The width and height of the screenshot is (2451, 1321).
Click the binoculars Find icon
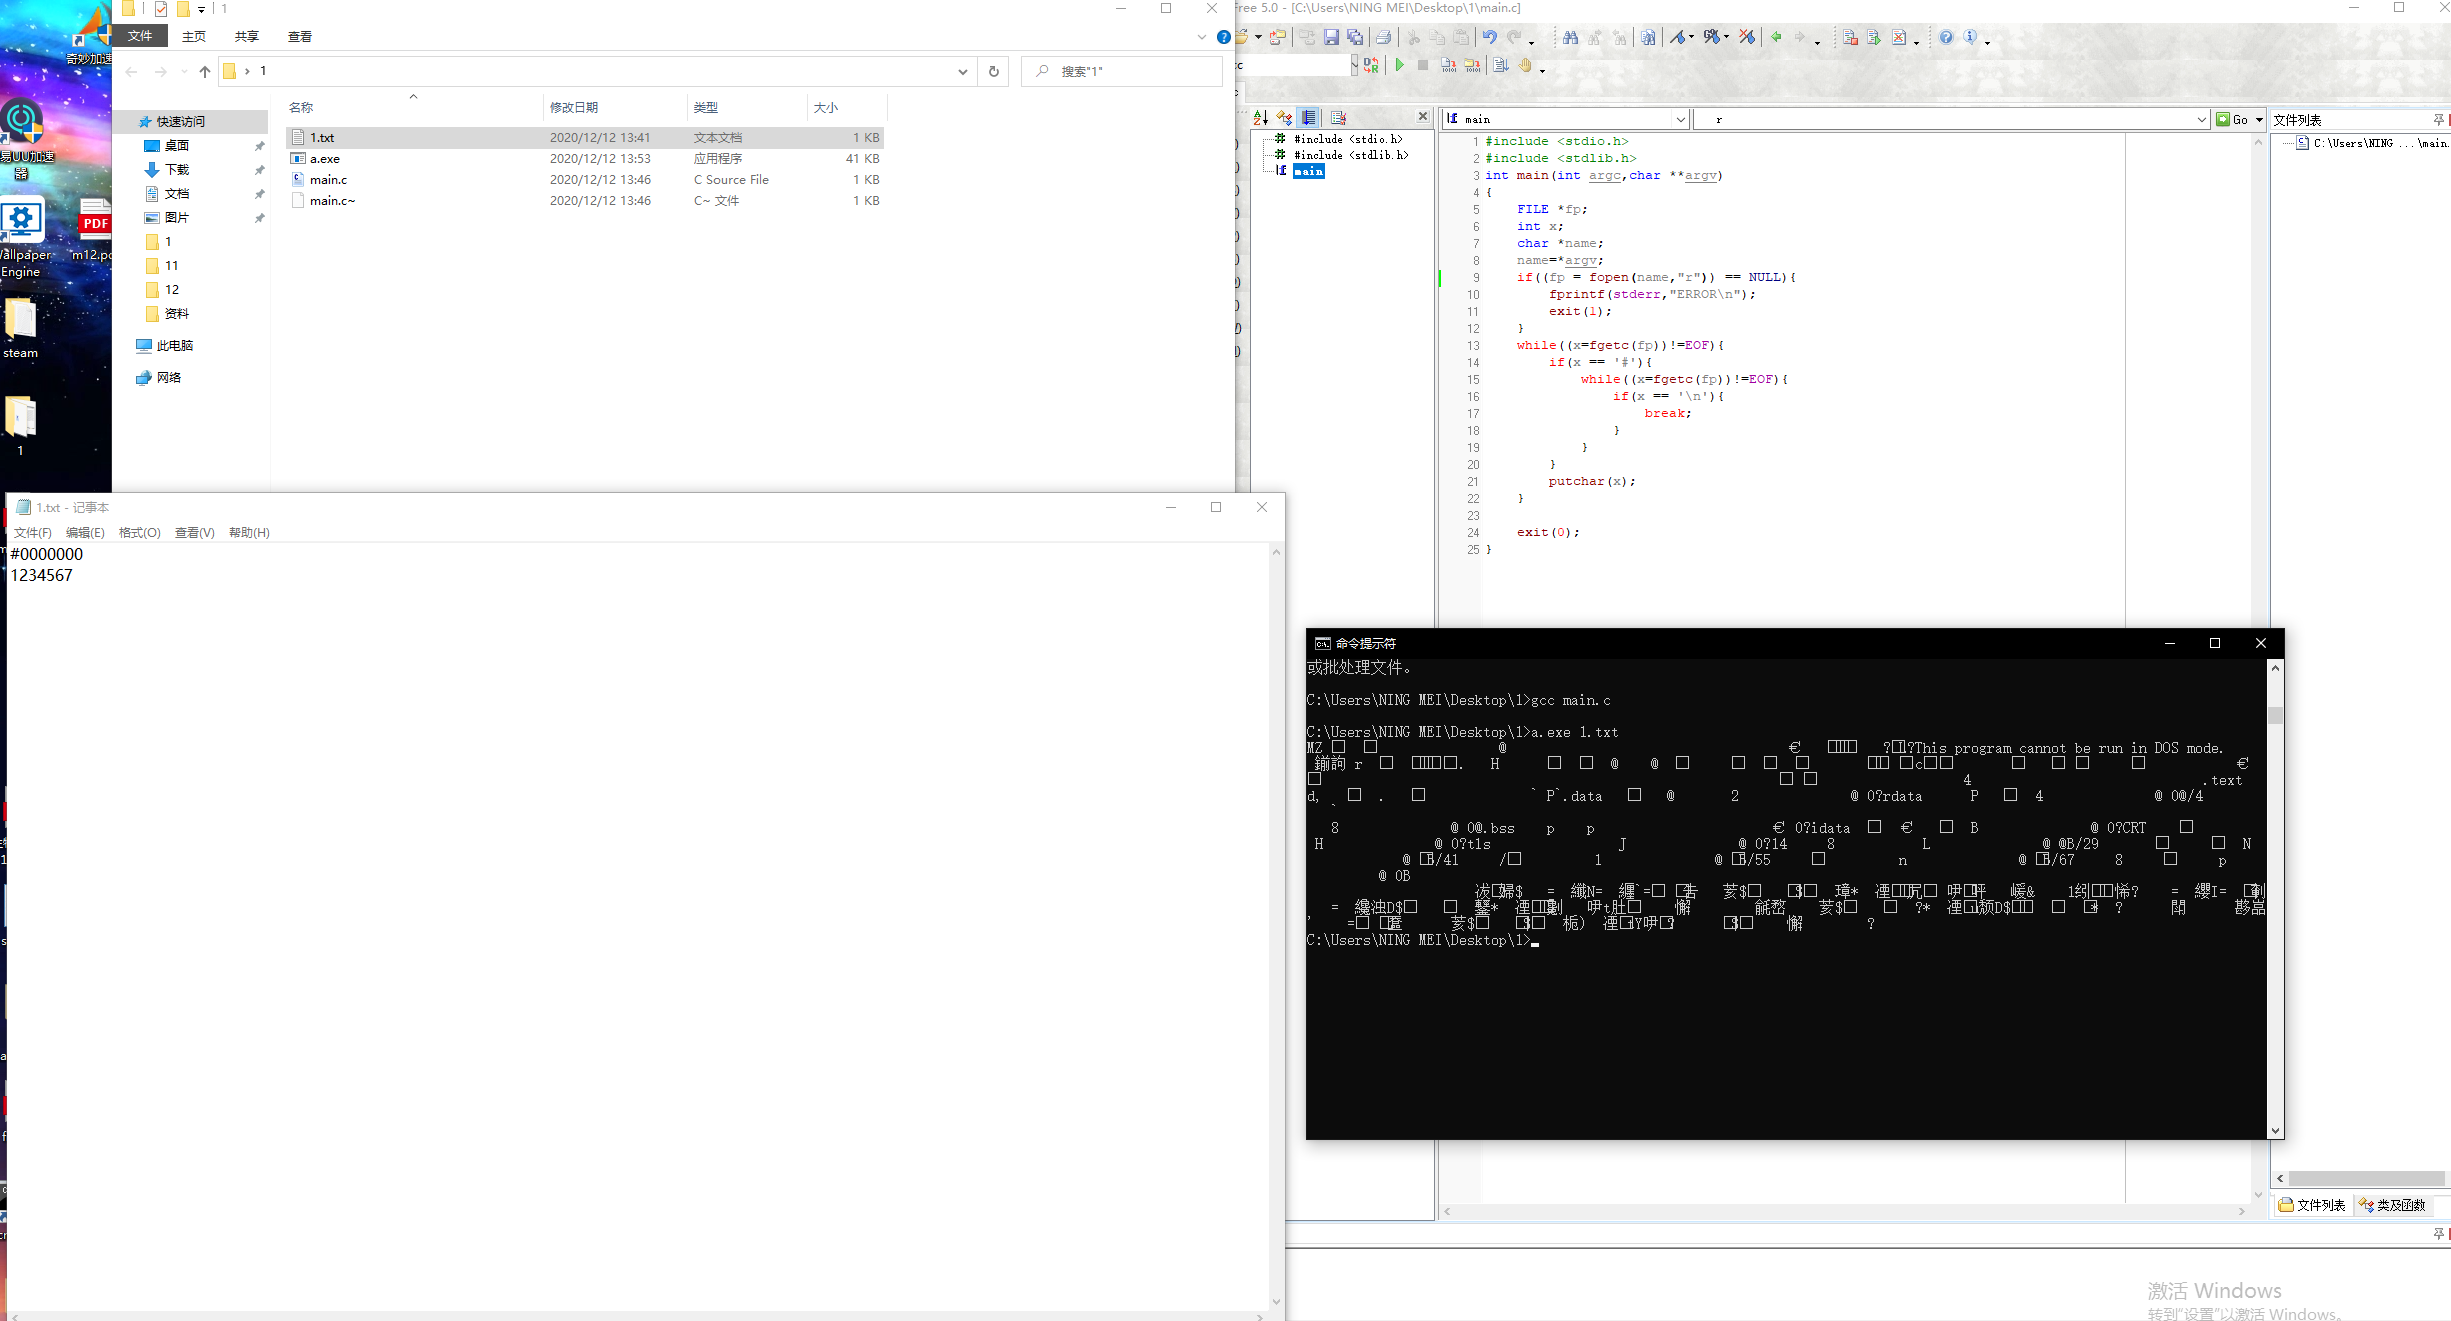[x=1570, y=38]
